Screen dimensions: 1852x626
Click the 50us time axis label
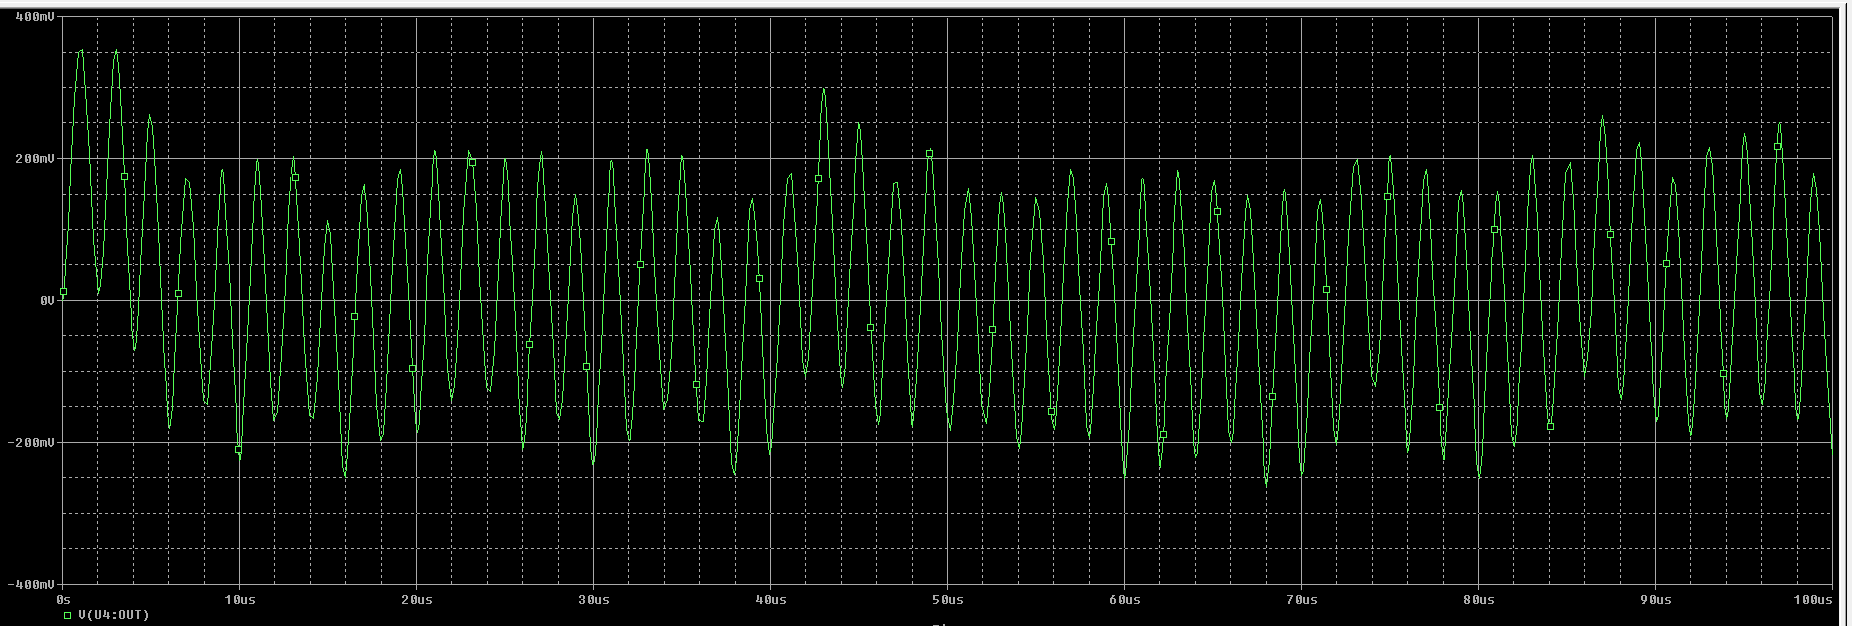947,600
